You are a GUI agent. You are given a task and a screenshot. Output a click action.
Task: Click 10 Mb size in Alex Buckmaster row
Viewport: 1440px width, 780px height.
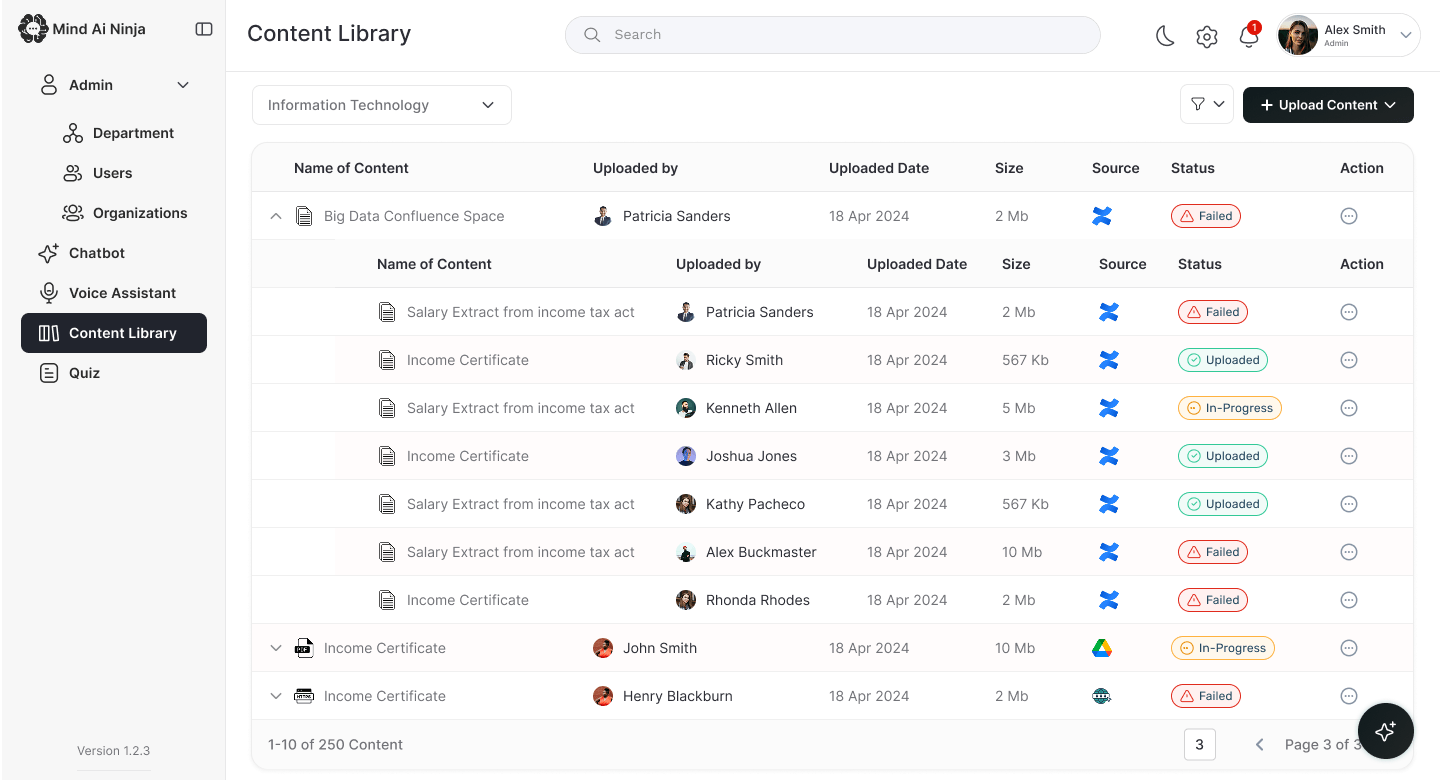[x=1022, y=552]
